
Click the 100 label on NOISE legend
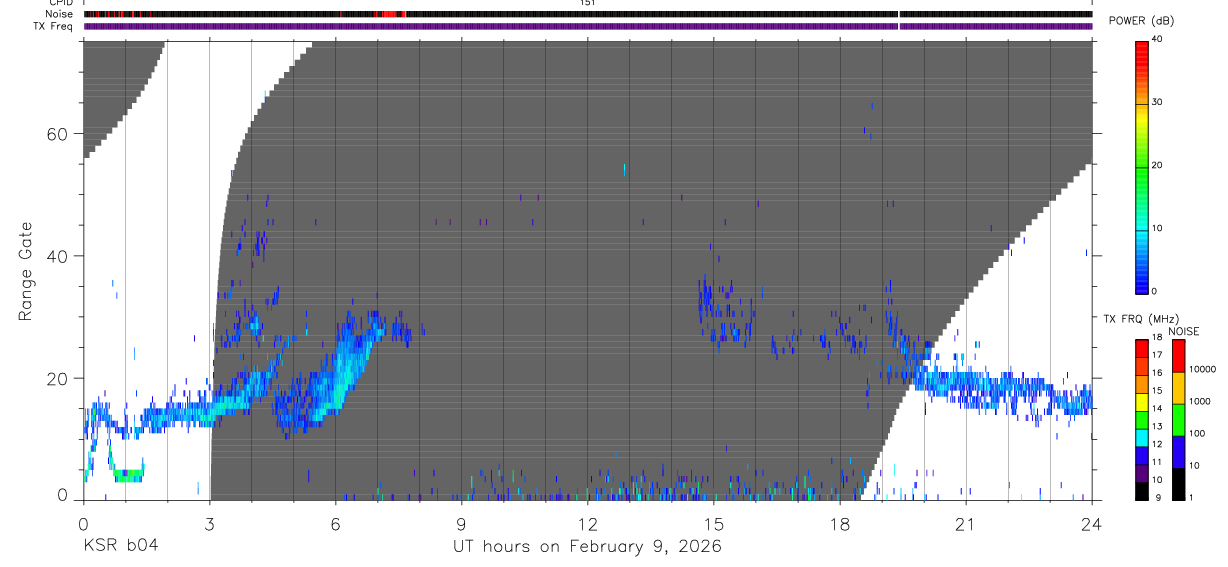1197,433
